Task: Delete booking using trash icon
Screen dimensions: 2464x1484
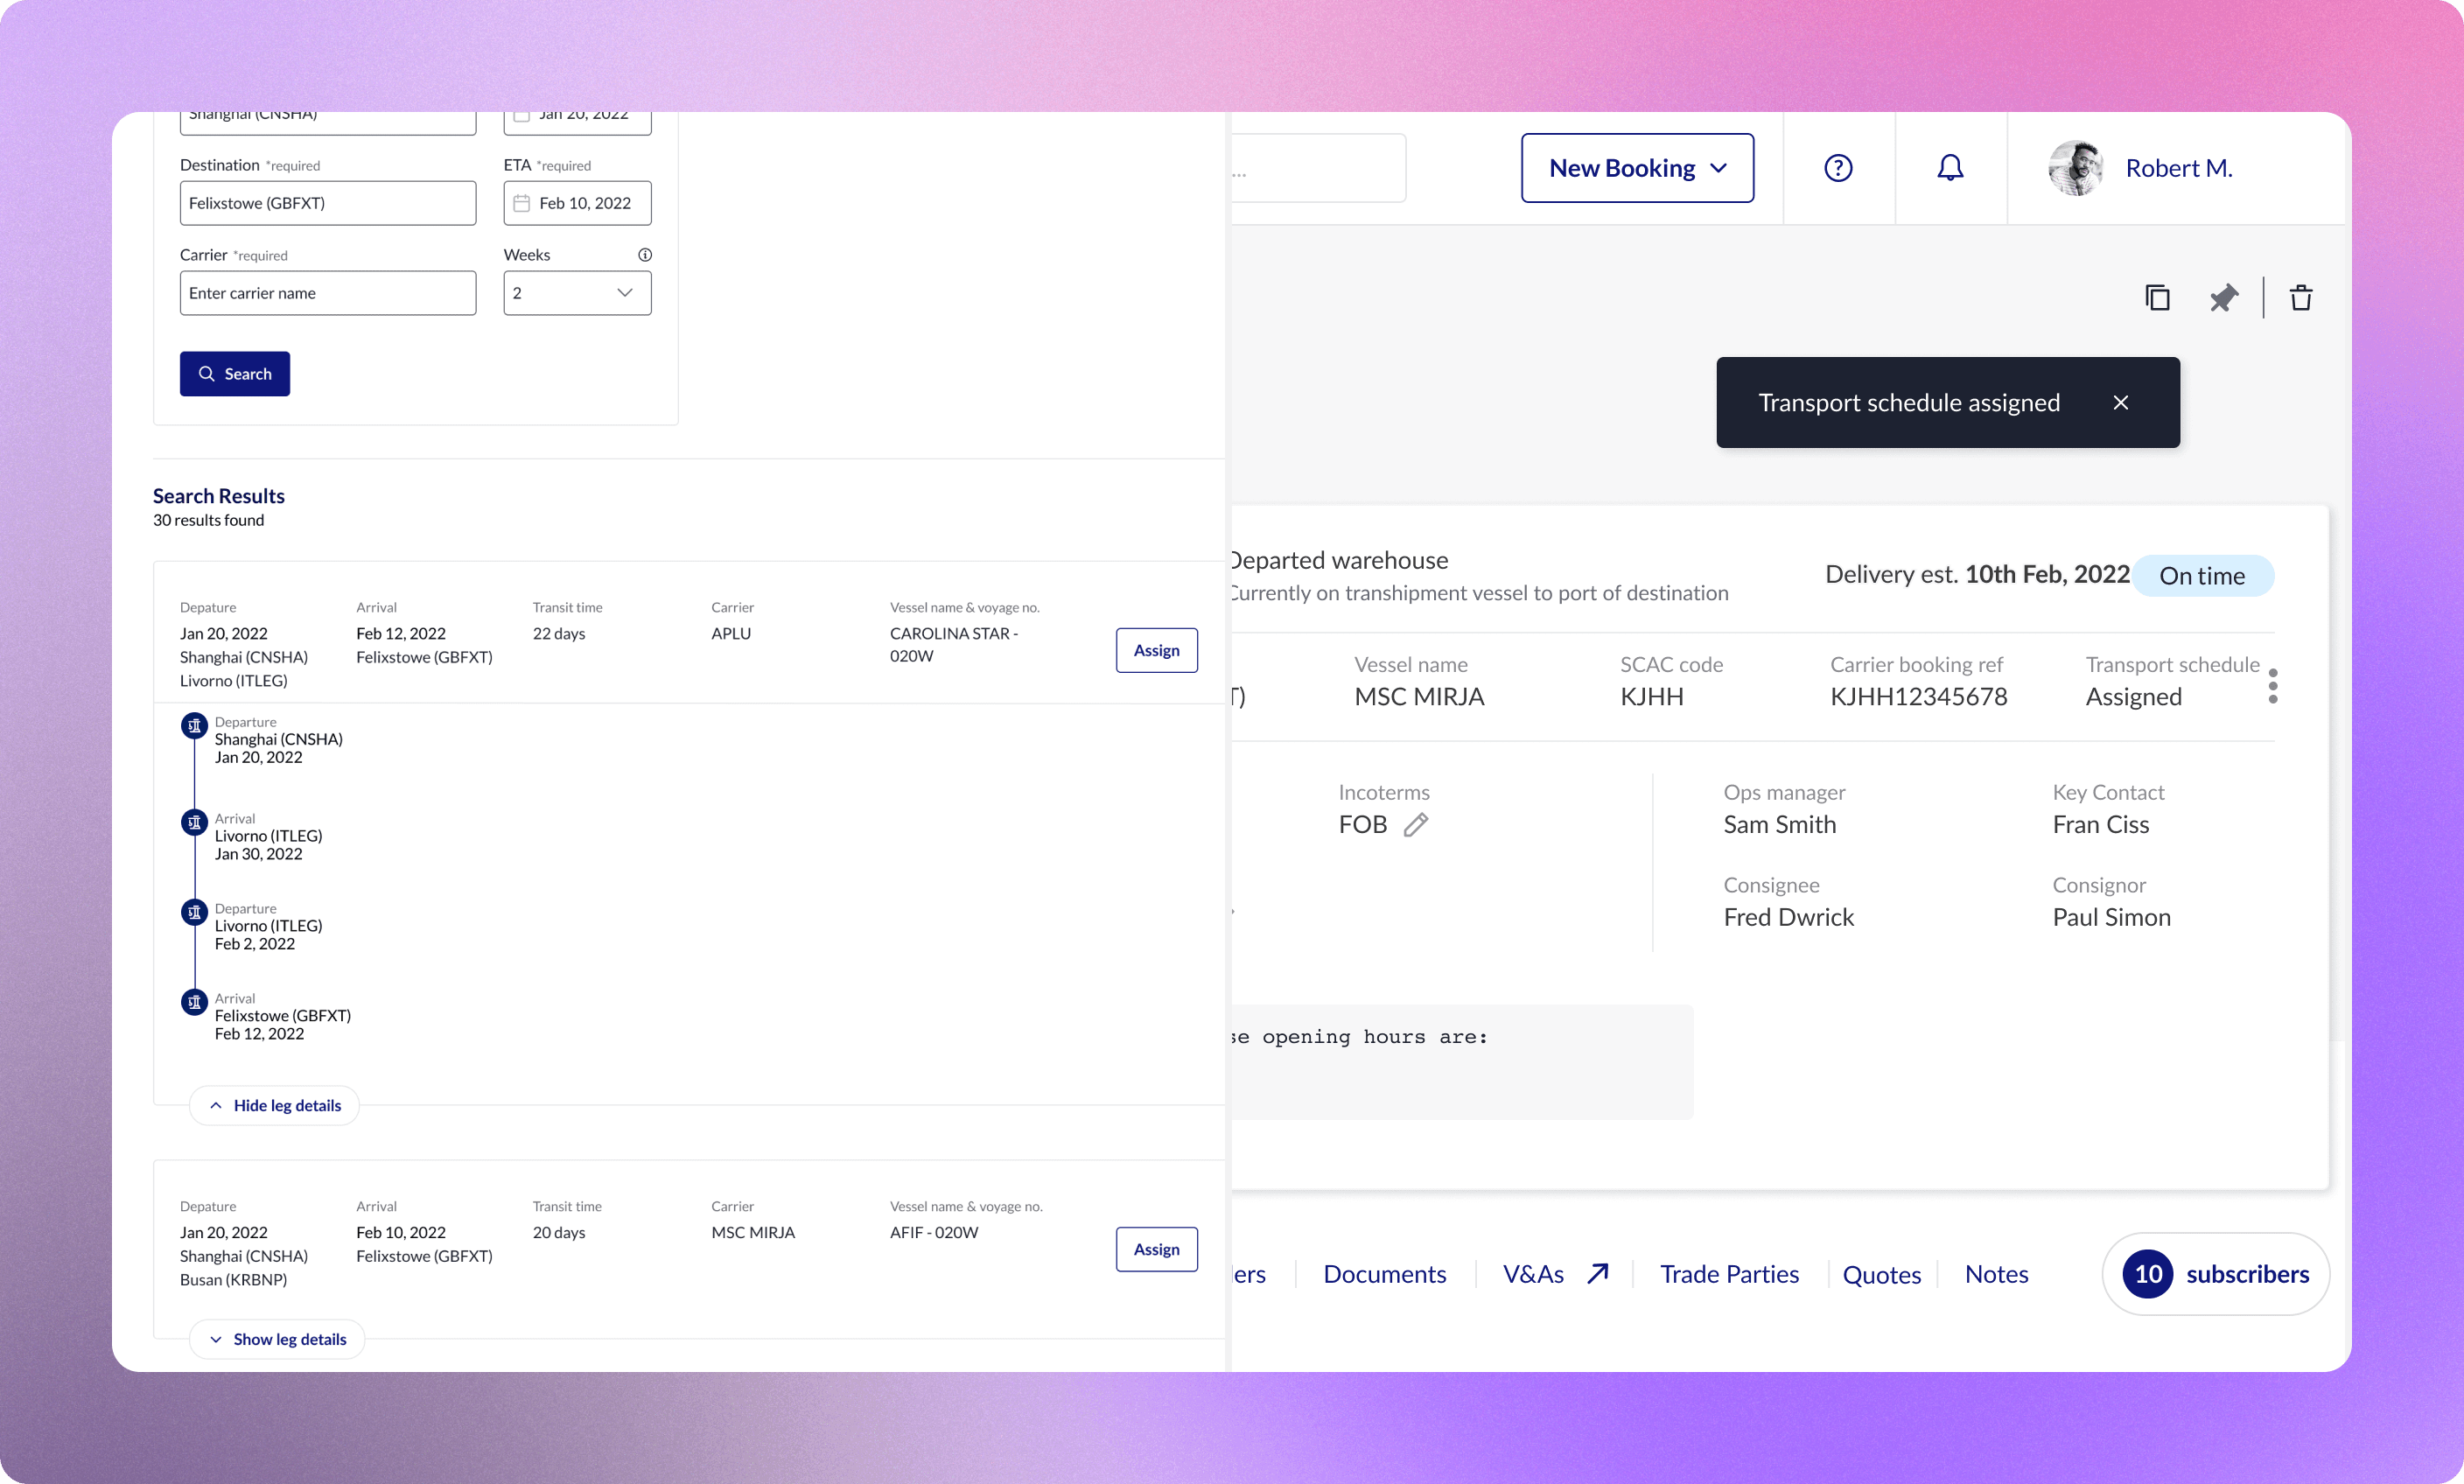Action: coord(2301,298)
